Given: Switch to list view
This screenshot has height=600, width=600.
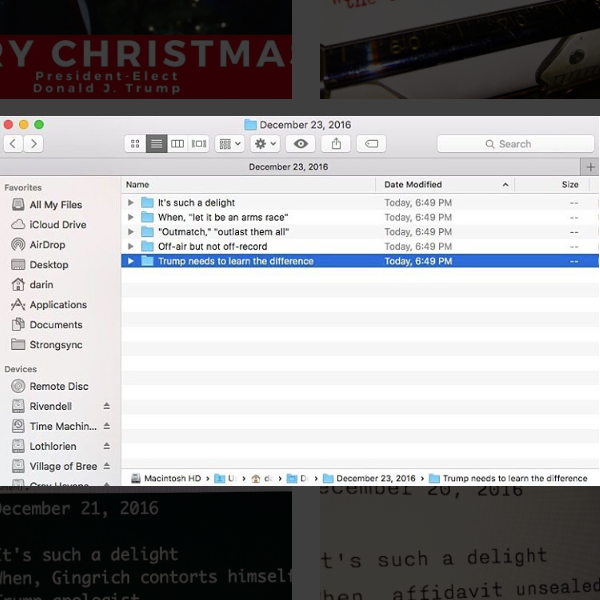Looking at the screenshot, I should click(x=156, y=144).
